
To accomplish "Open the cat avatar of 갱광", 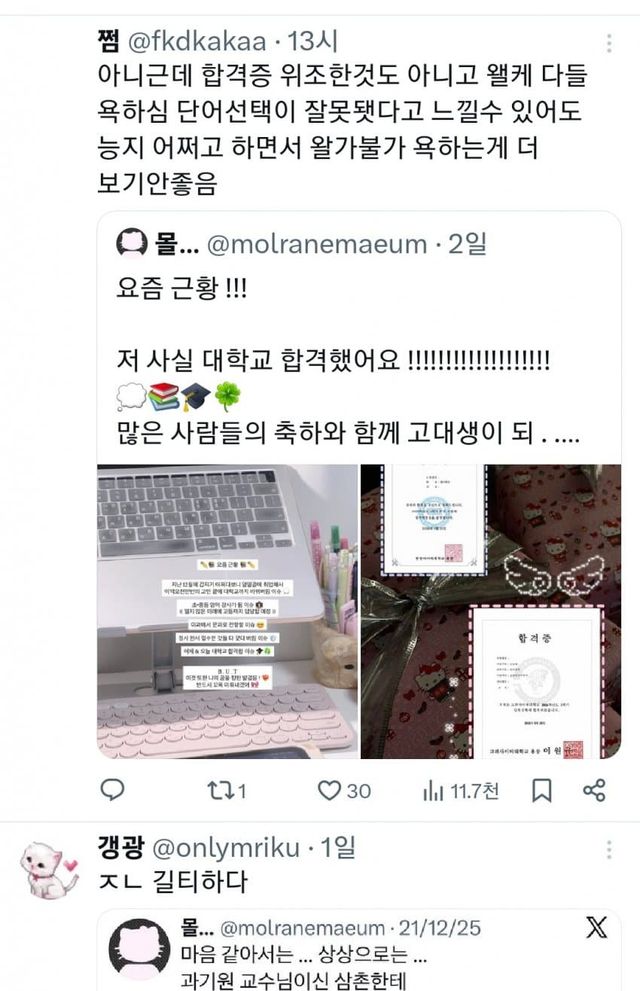I will pos(49,870).
